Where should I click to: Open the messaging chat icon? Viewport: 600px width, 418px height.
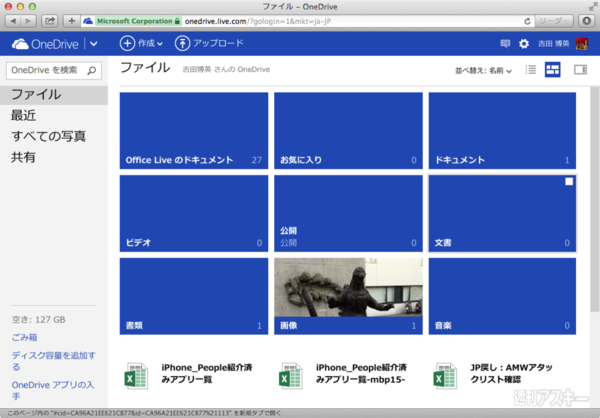point(505,44)
